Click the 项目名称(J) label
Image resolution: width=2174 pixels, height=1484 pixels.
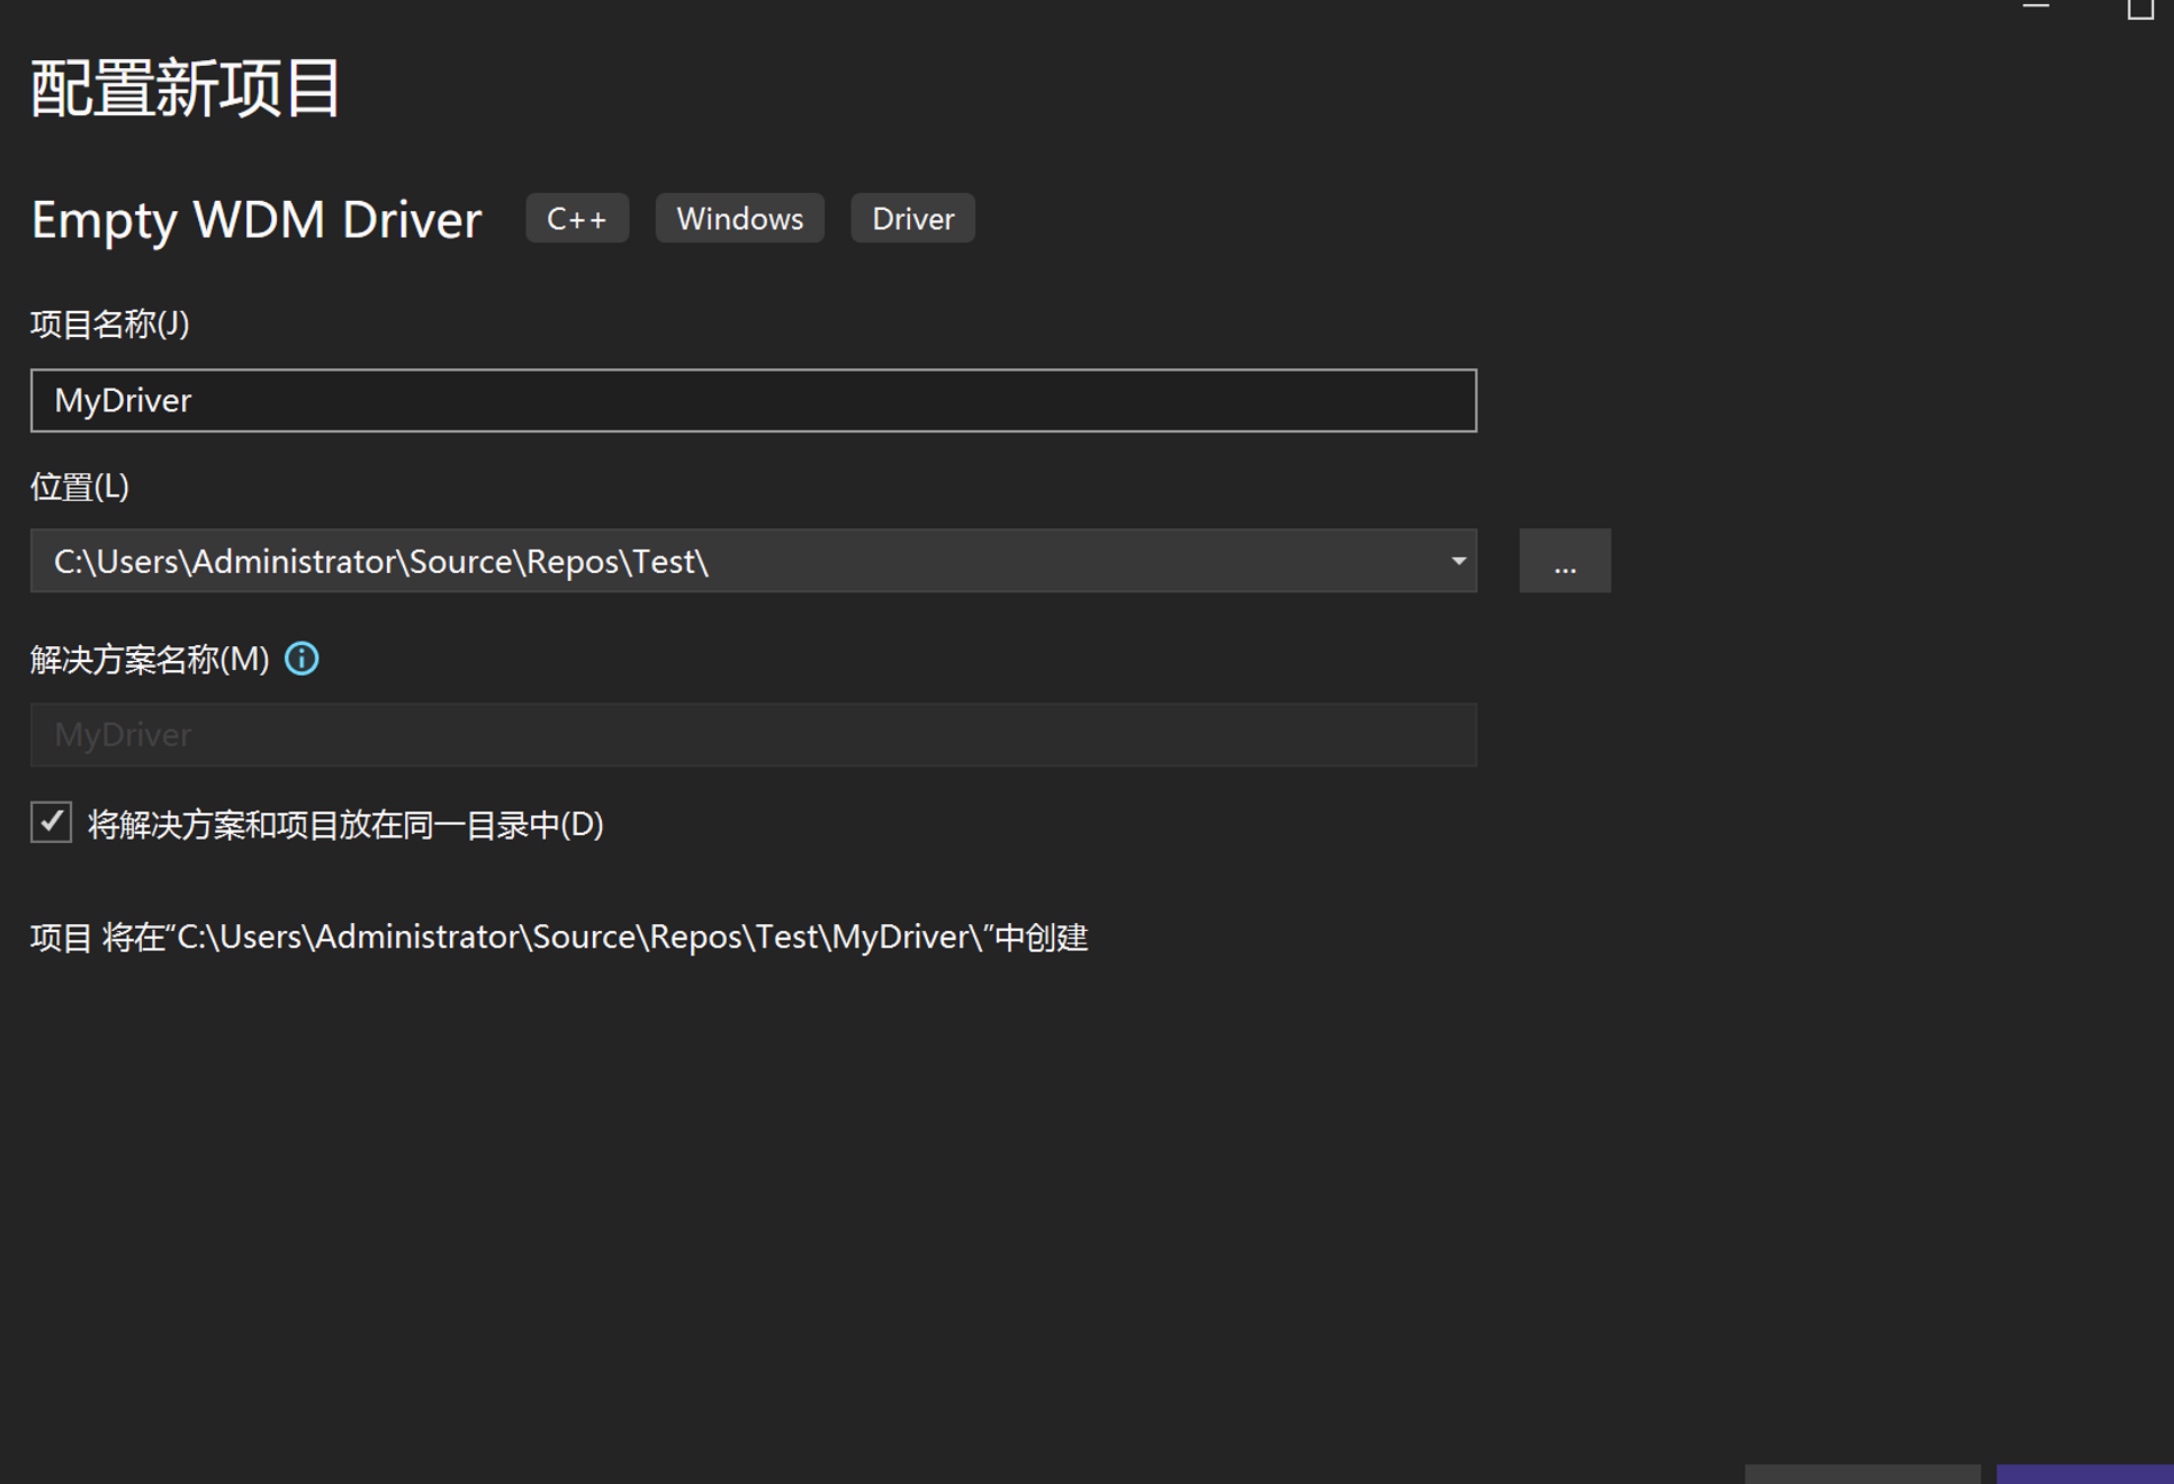click(110, 324)
